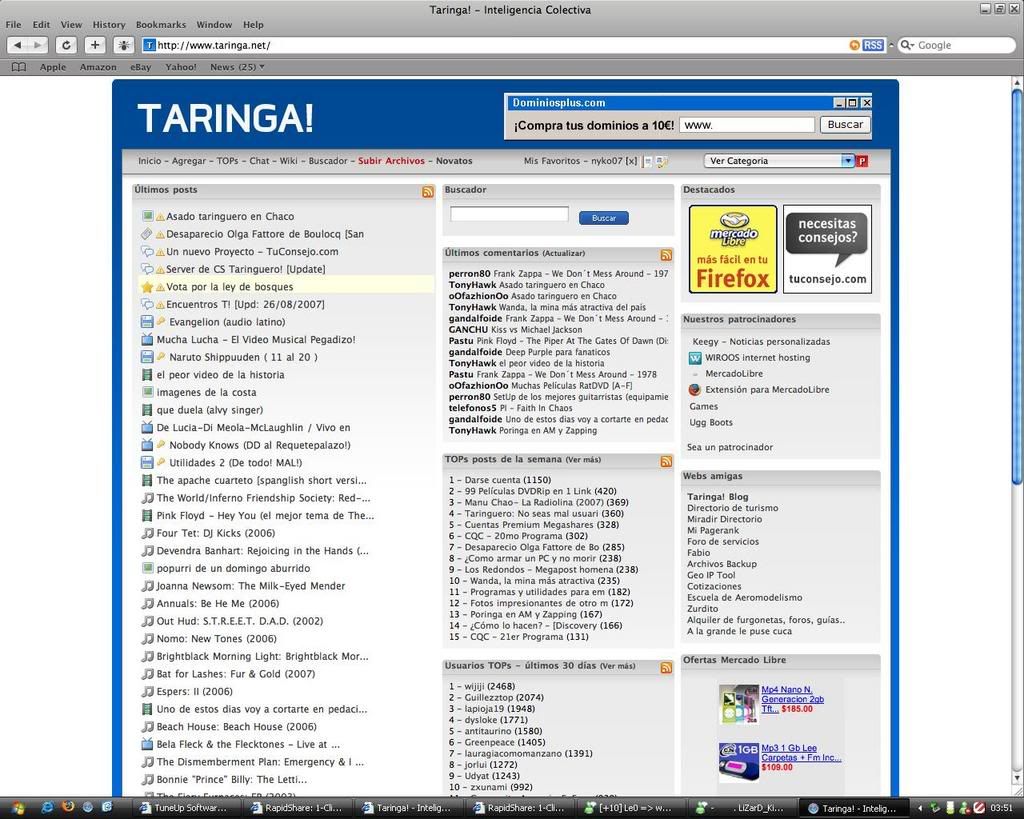The height and width of the screenshot is (819, 1024).
Task: Click the RSS badge in address bar
Action: coord(872,45)
